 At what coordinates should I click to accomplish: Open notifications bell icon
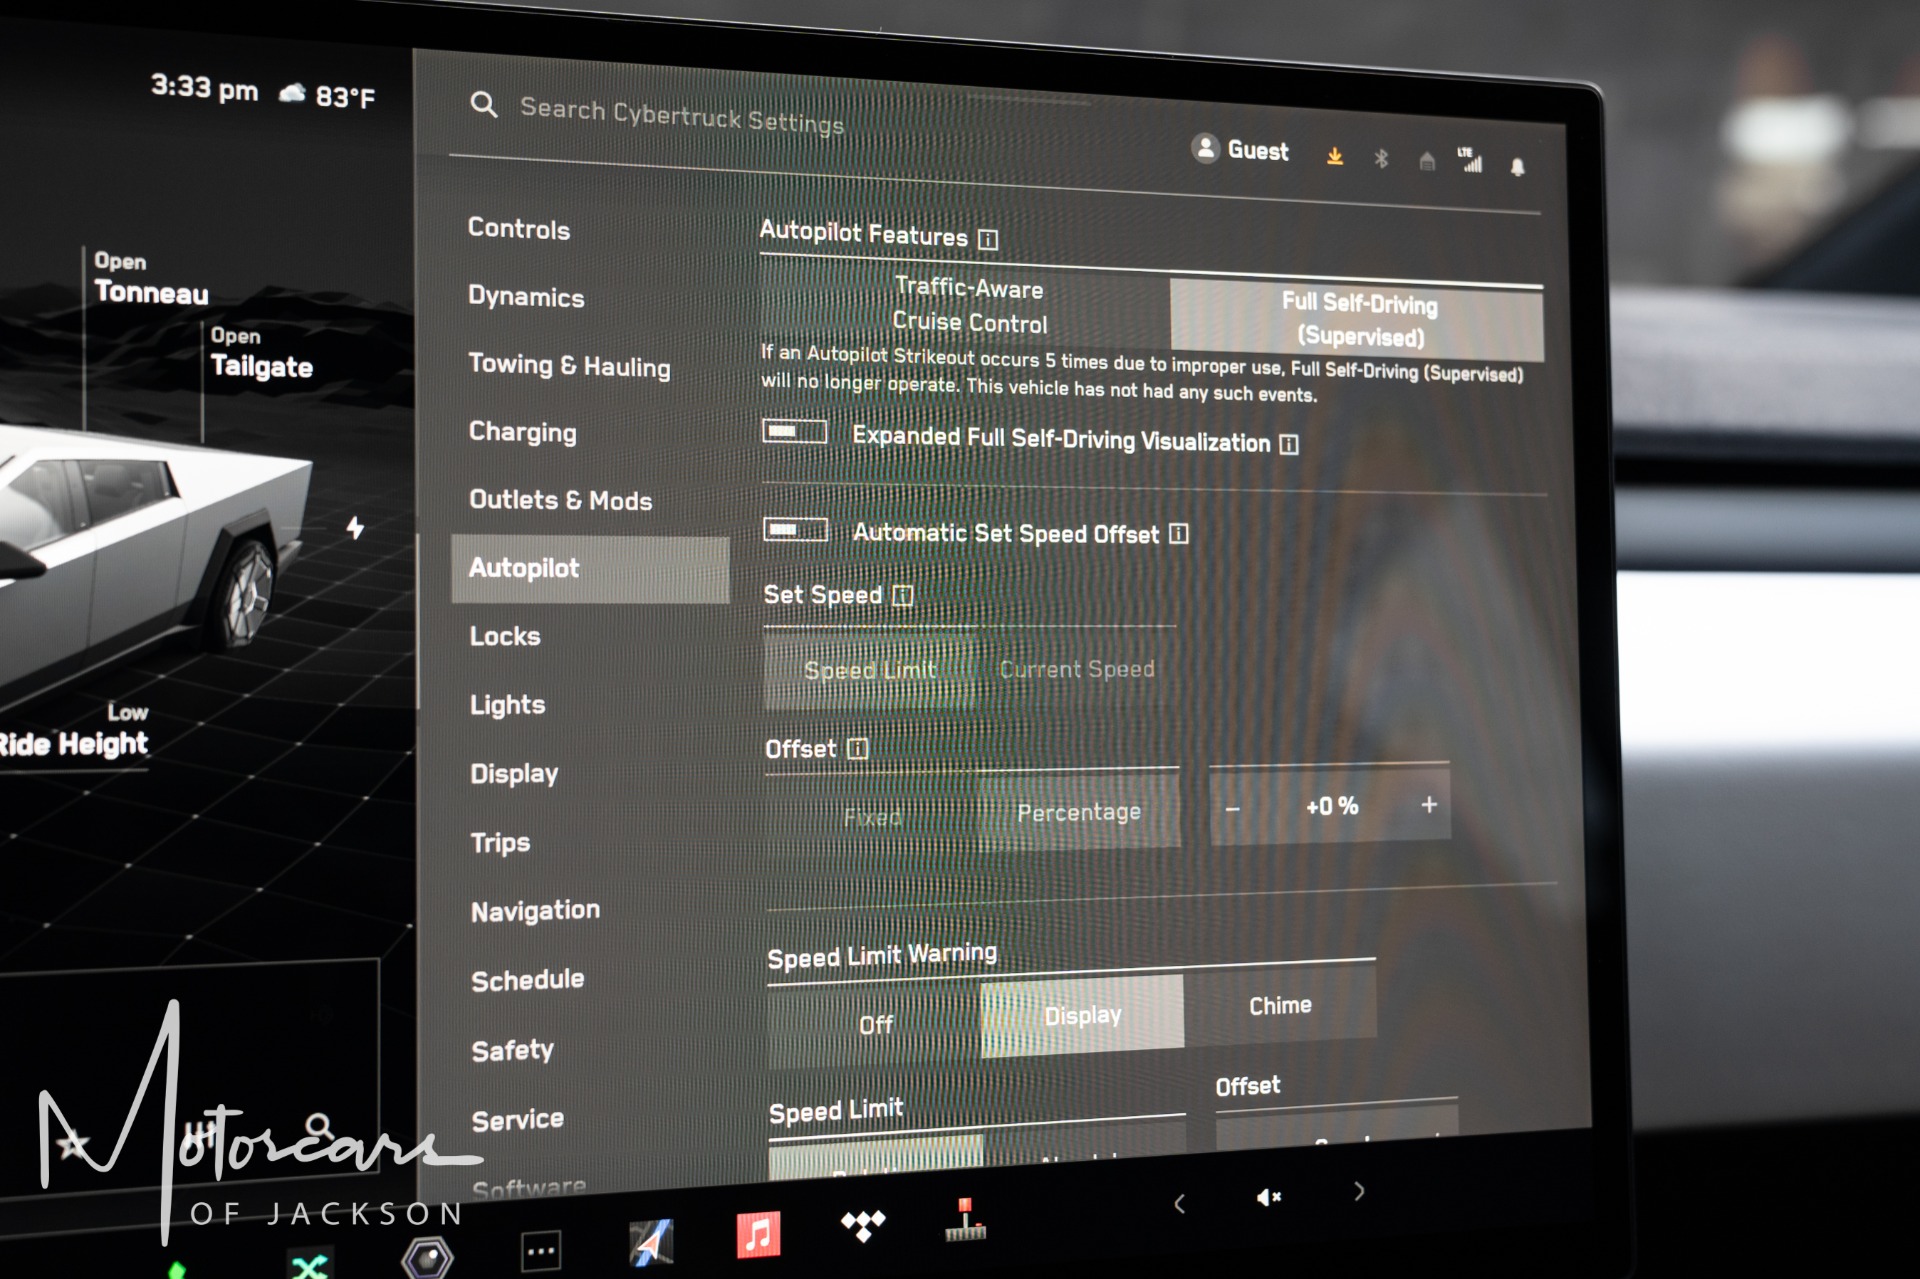(1517, 166)
